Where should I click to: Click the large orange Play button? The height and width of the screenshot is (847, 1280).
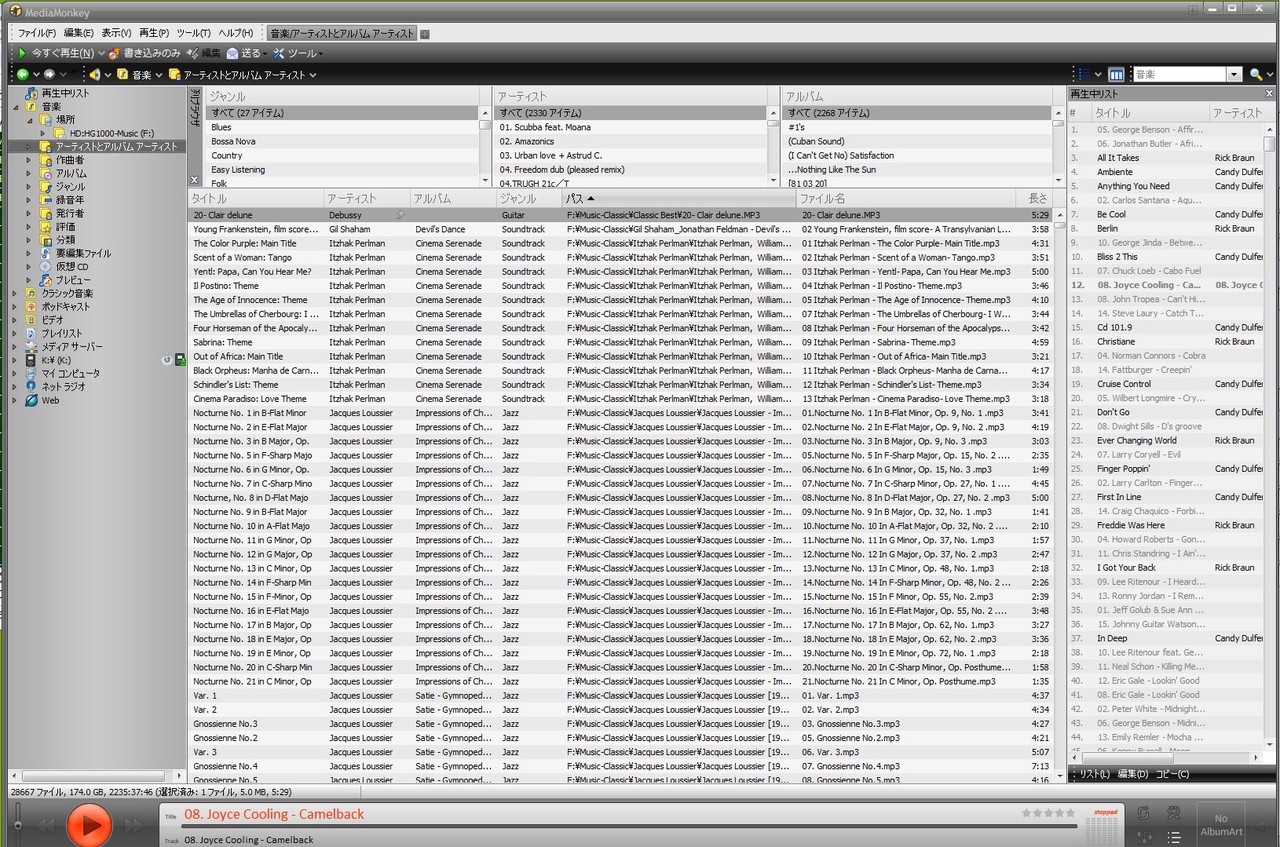pyautogui.click(x=90, y=825)
